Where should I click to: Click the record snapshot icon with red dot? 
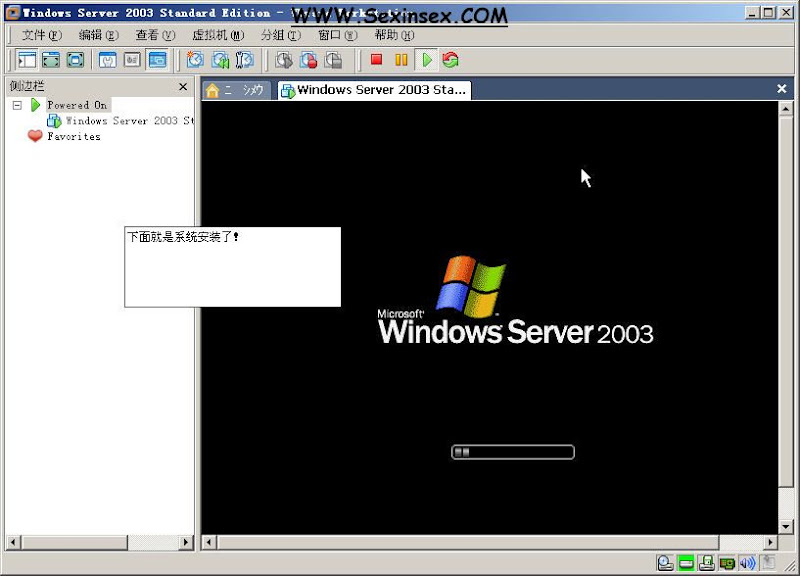[x=309, y=60]
